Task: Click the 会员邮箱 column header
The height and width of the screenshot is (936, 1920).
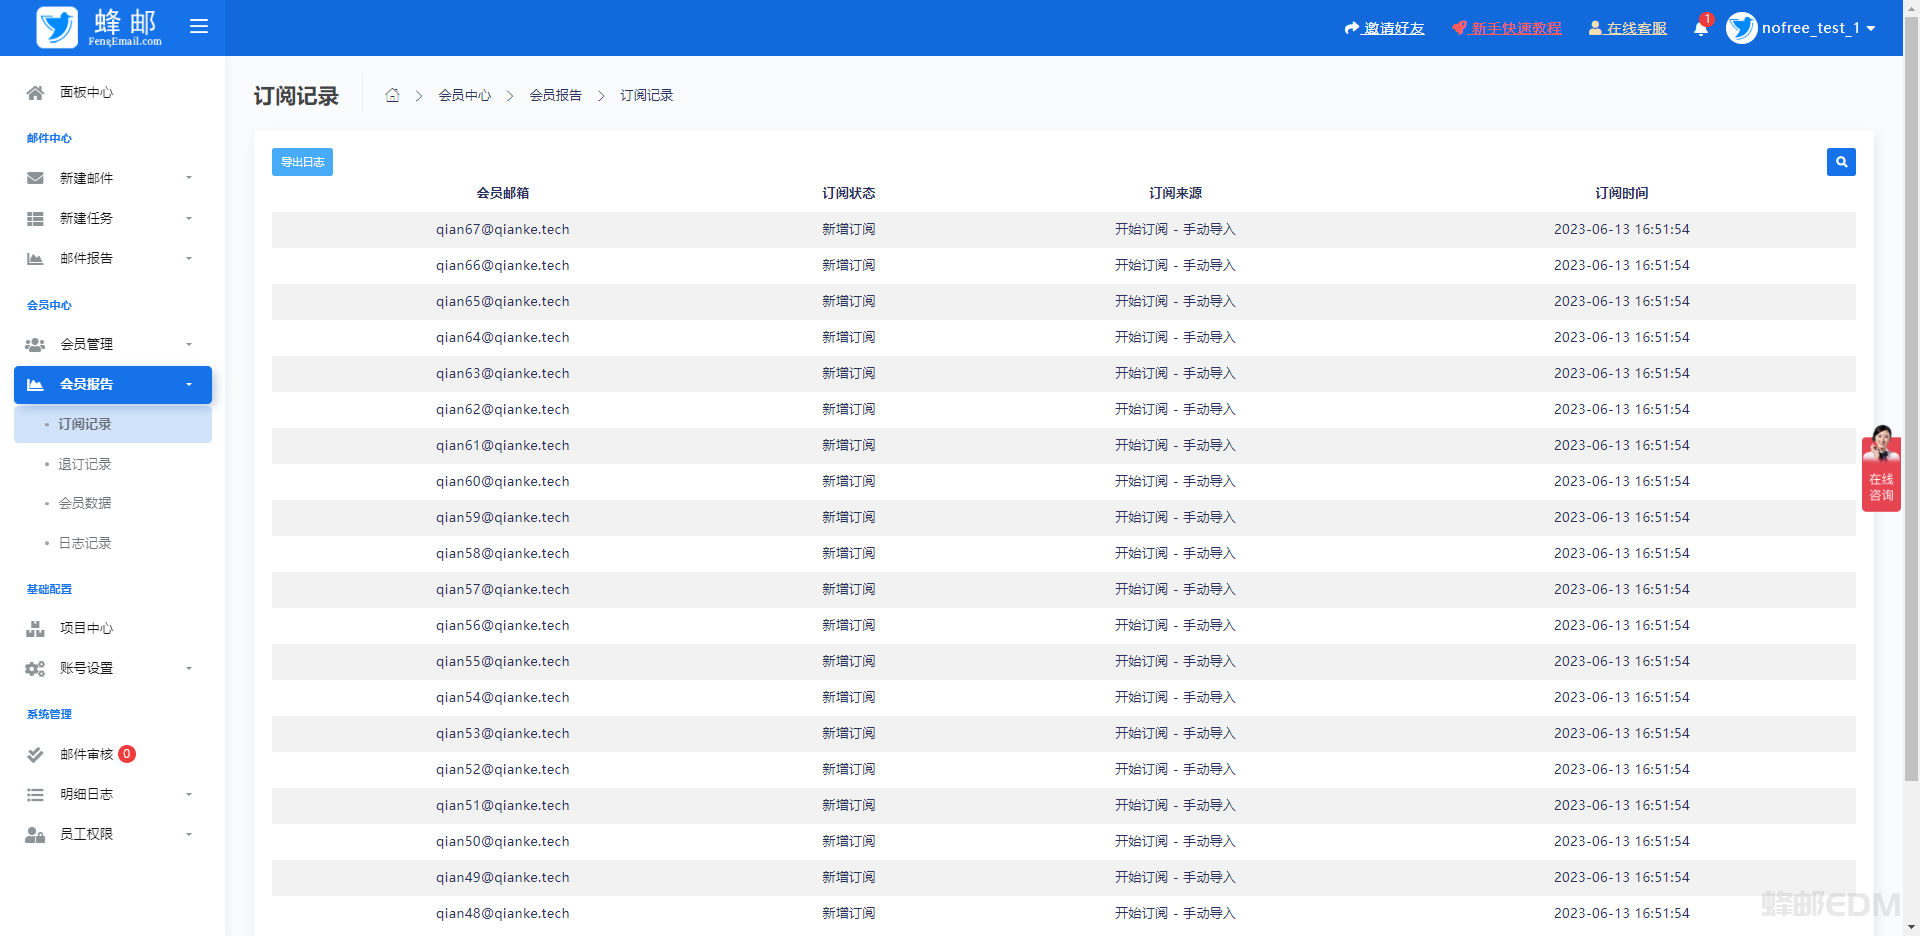Action: click(x=503, y=193)
